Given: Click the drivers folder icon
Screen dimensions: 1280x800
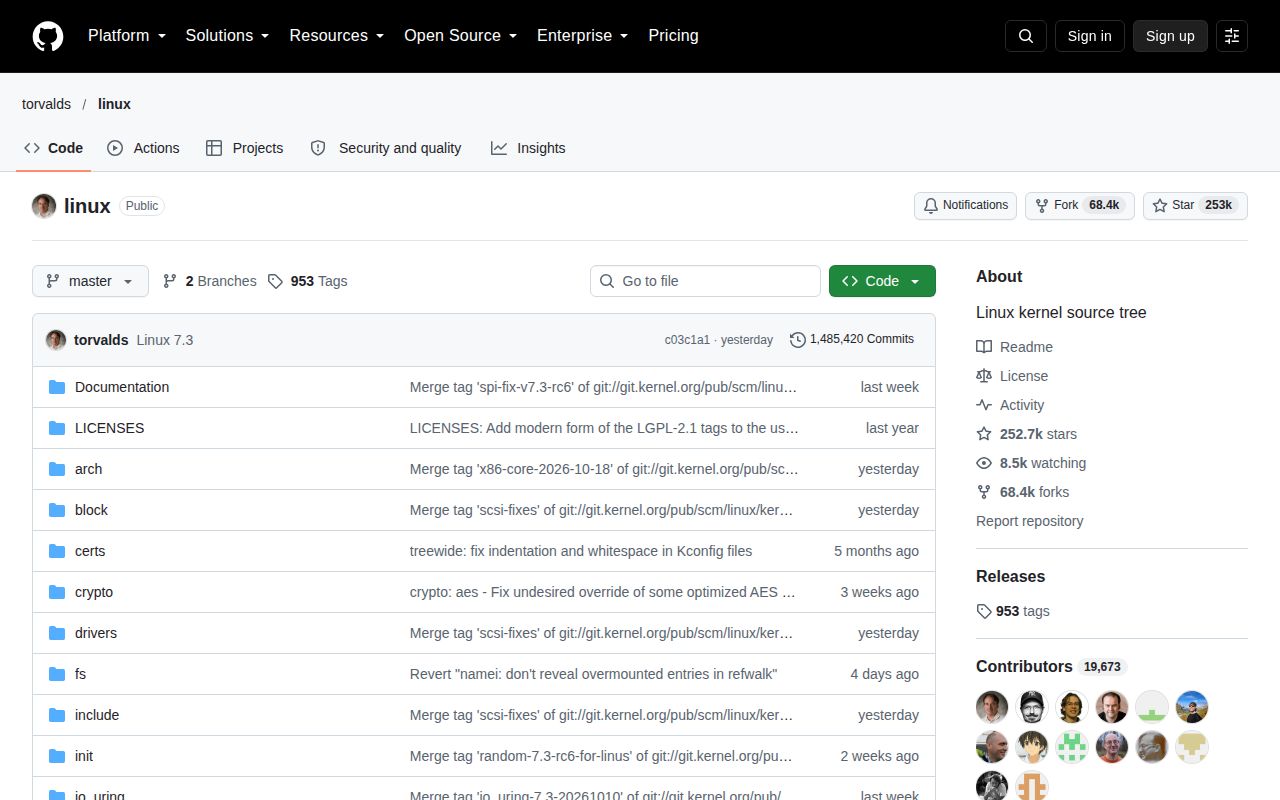Looking at the screenshot, I should click(57, 633).
